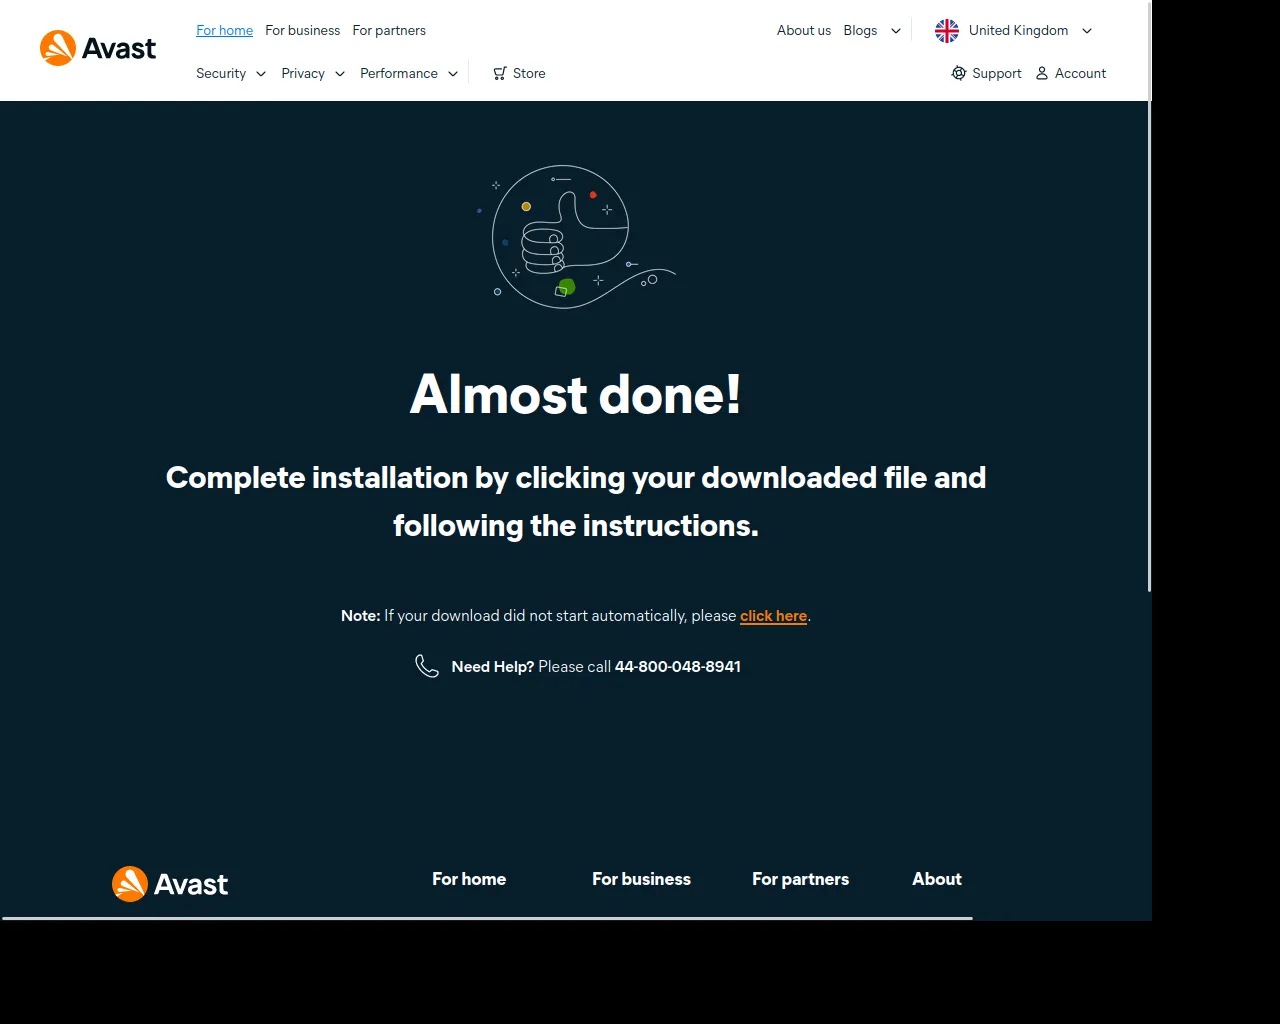Image resolution: width=1280 pixels, height=1024 pixels.
Task: Expand the Privacy dropdown menu
Action: click(313, 73)
